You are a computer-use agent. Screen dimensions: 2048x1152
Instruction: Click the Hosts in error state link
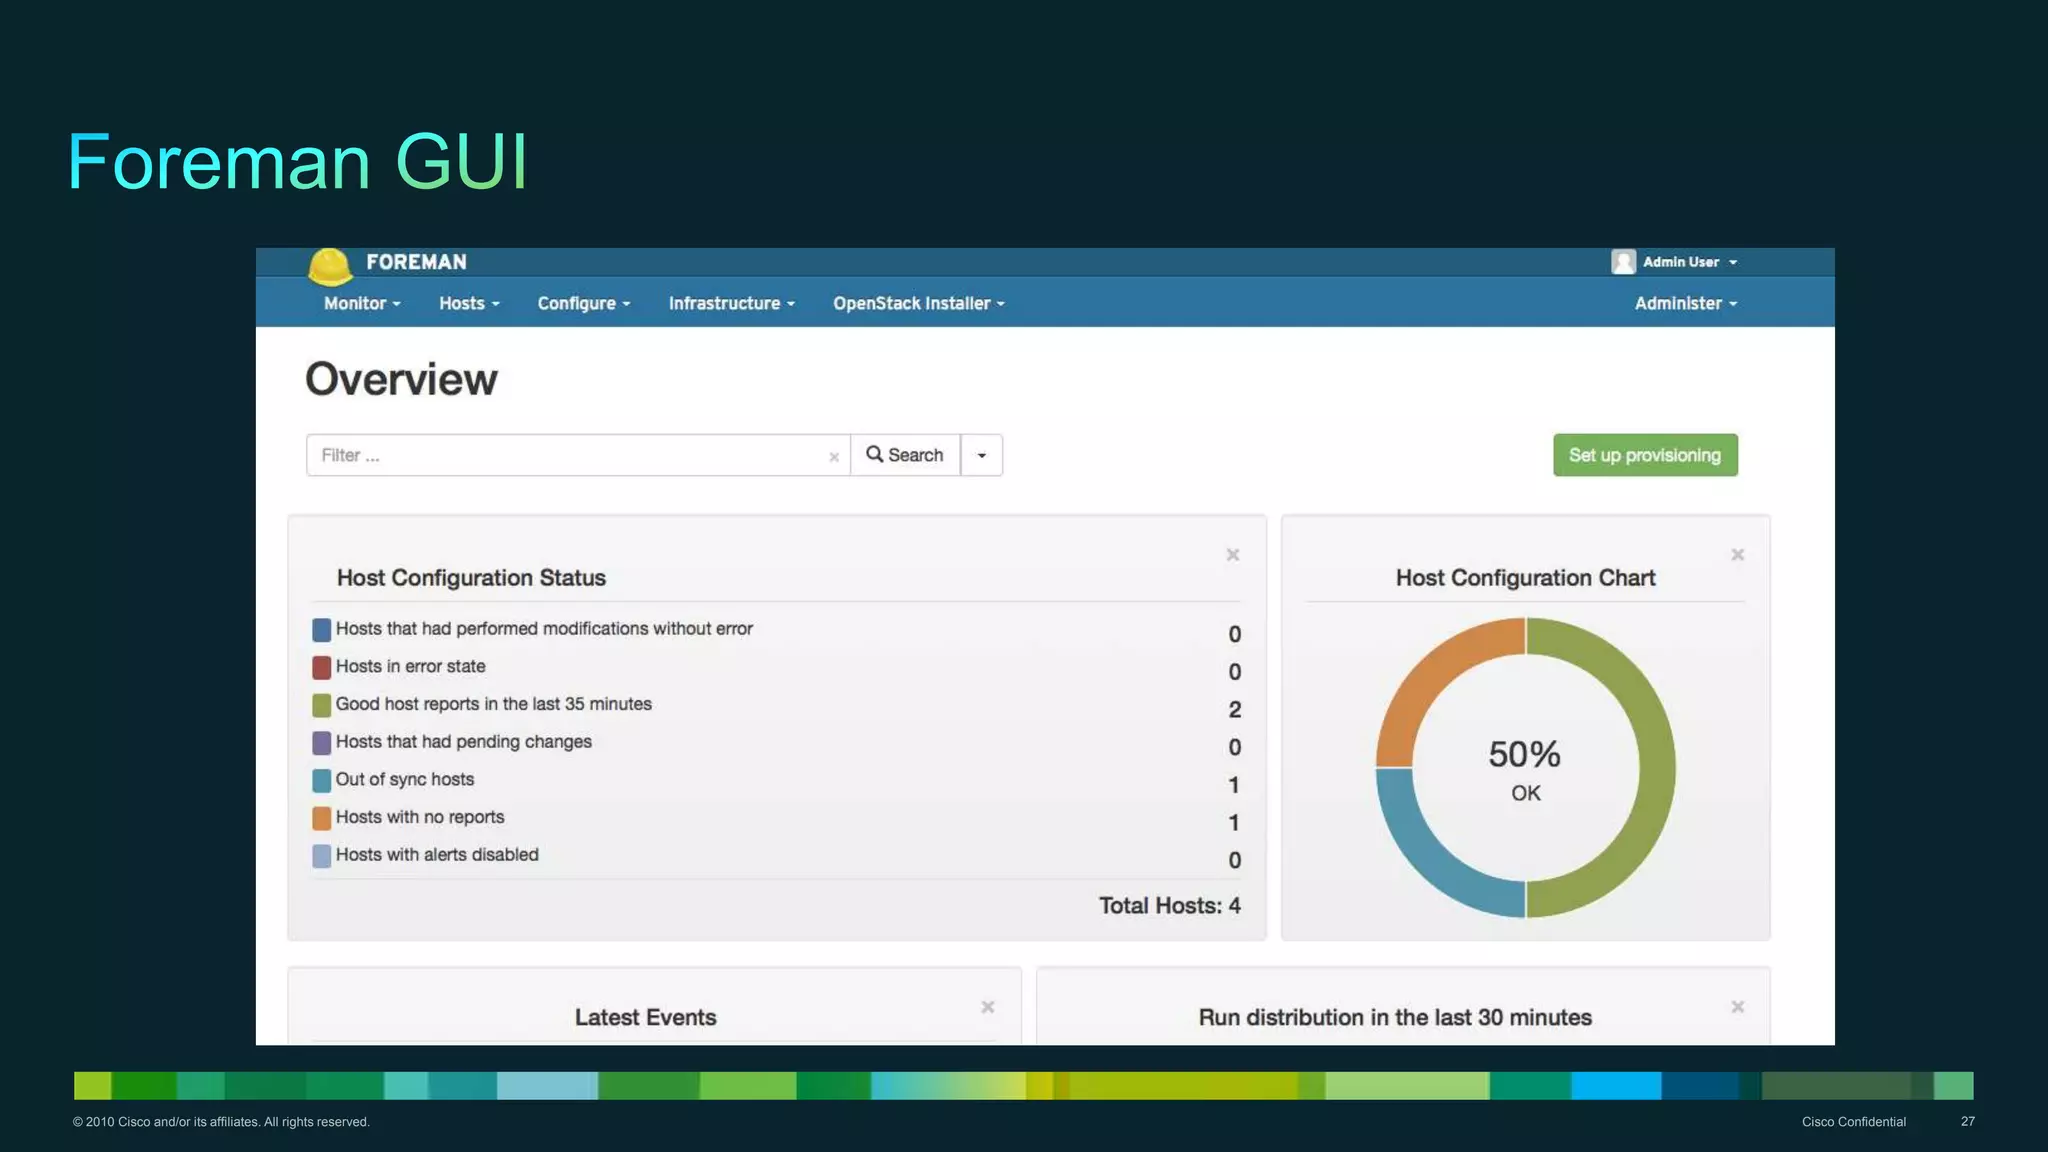click(x=410, y=666)
